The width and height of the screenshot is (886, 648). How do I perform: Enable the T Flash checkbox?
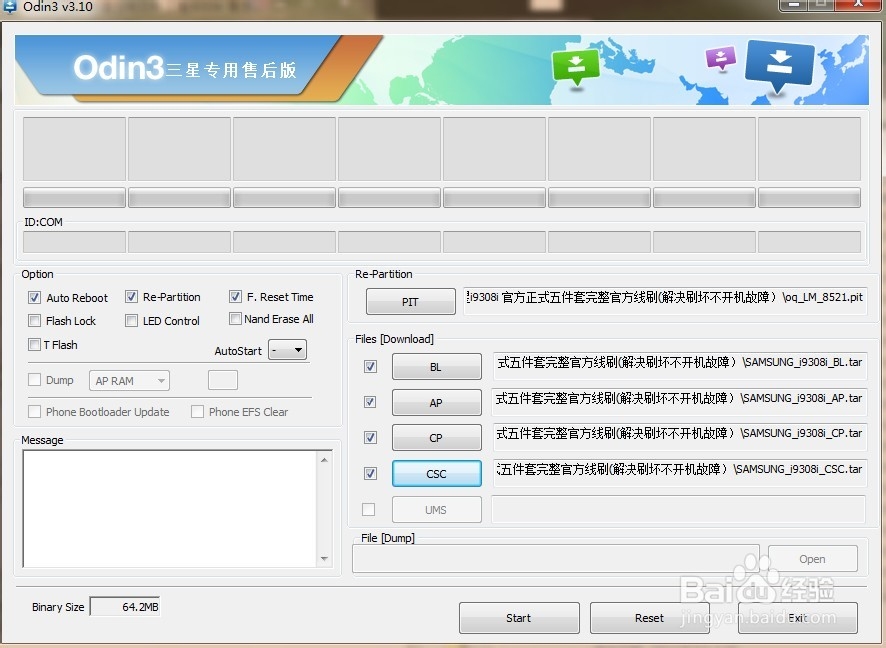(34, 345)
